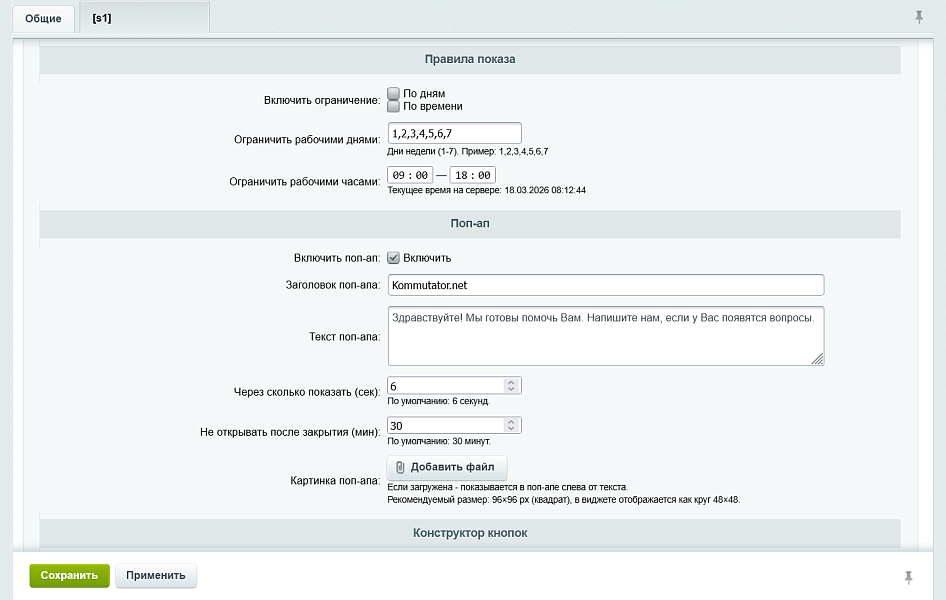The width and height of the screenshot is (946, 600).
Task: Click the 'Применить' button
Action: [x=156, y=575]
